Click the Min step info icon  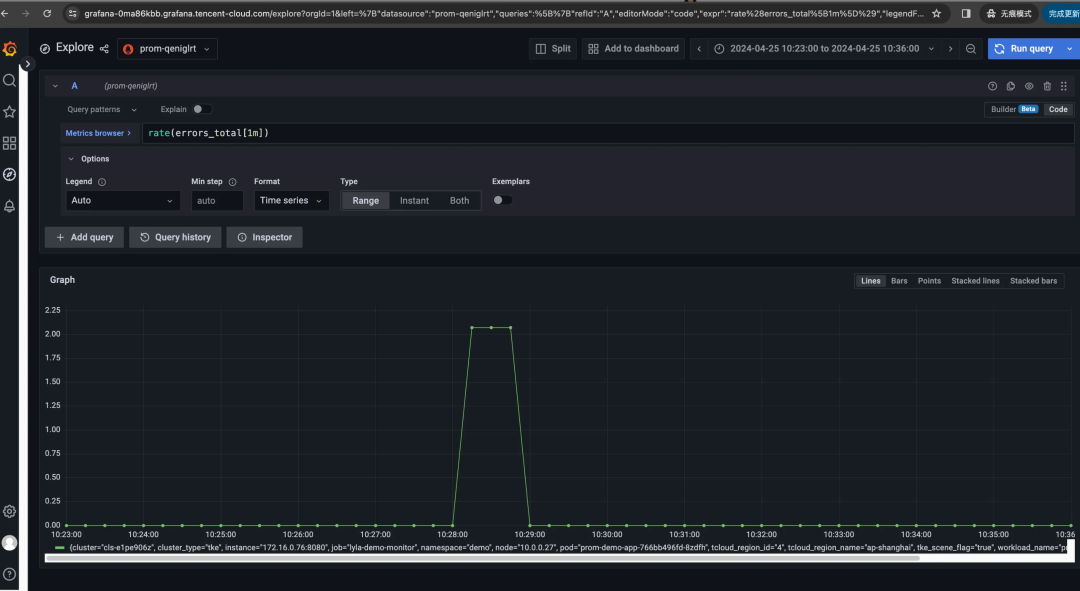232,182
